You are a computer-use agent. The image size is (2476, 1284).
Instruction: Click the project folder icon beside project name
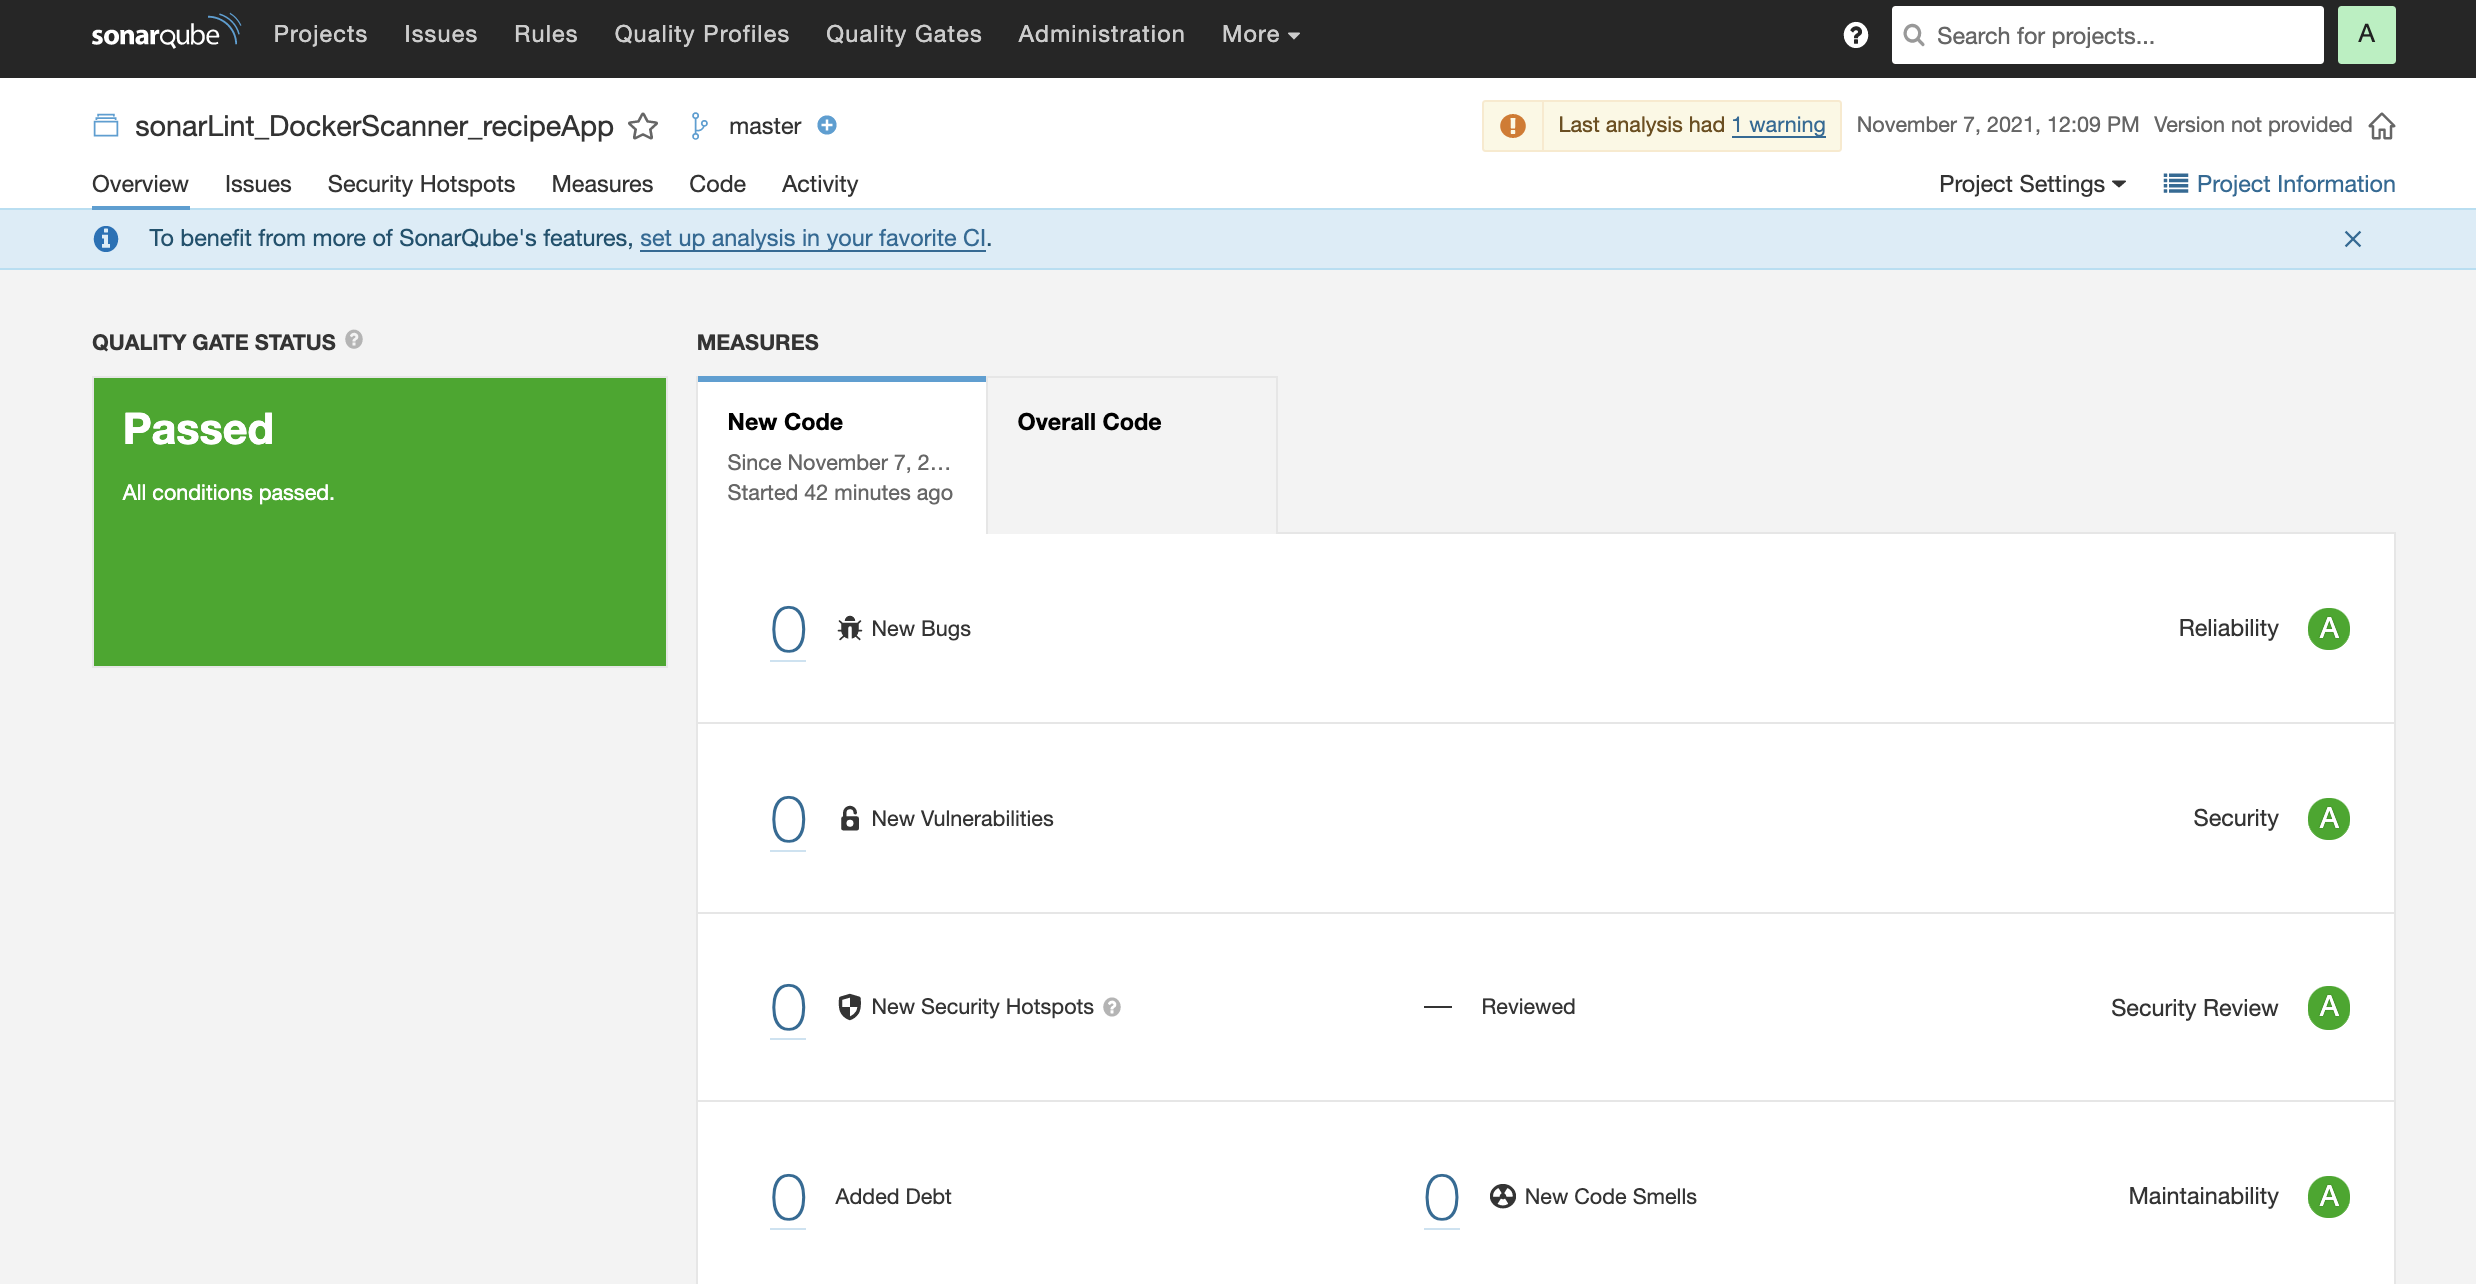pyautogui.click(x=106, y=126)
